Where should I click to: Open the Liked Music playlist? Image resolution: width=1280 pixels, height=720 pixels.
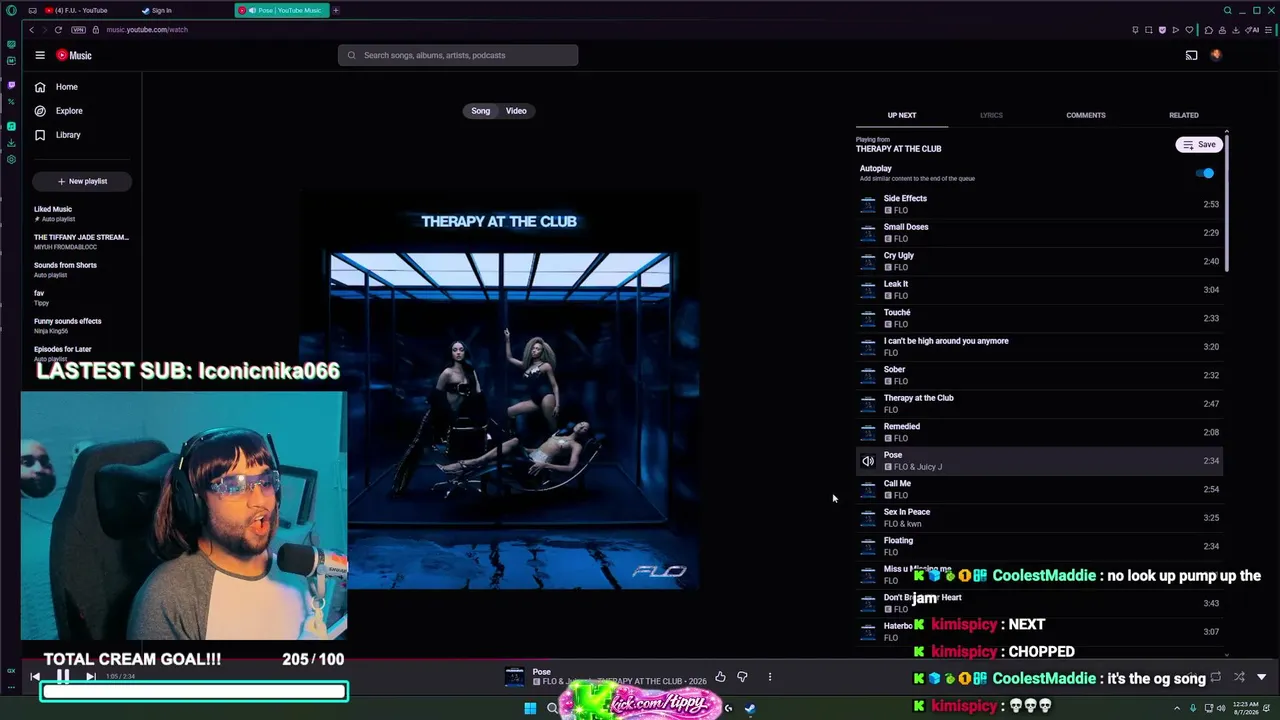click(82, 213)
